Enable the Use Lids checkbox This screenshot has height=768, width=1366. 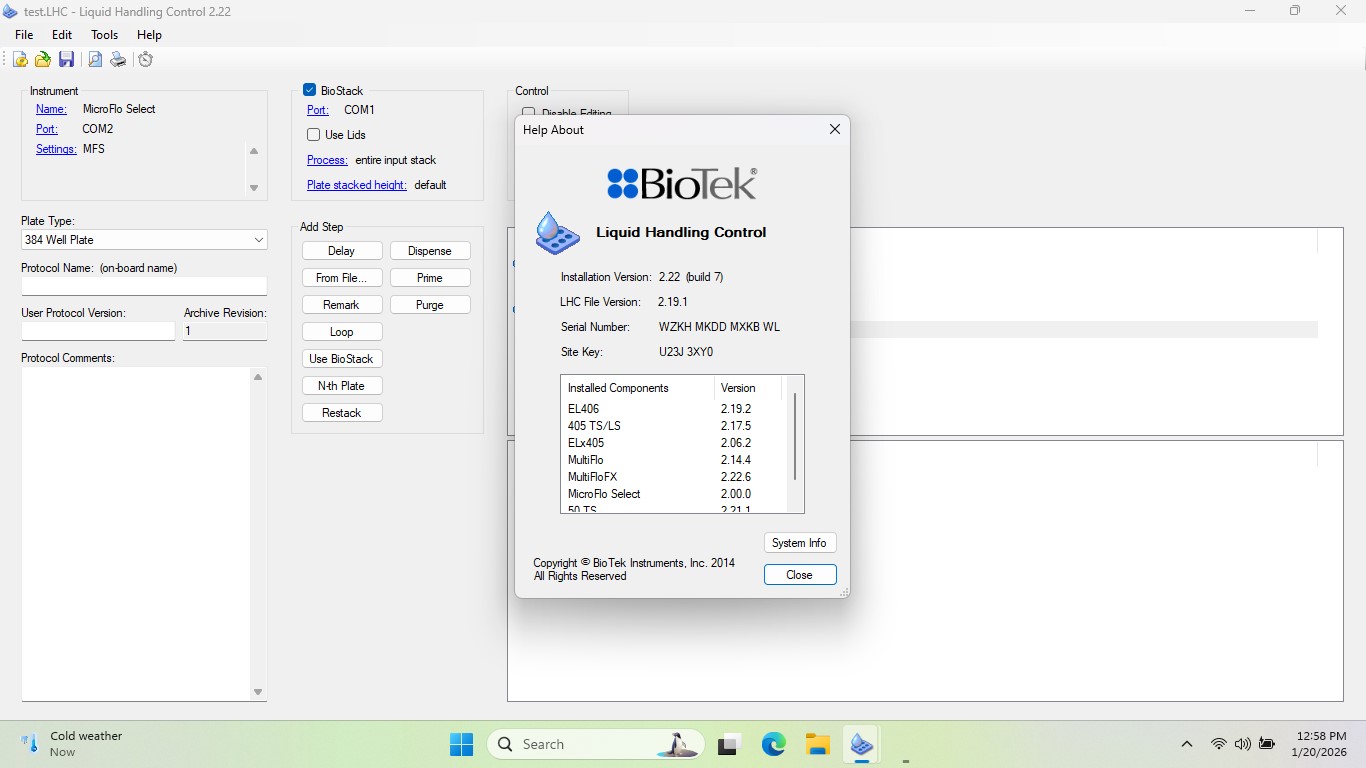pos(314,134)
